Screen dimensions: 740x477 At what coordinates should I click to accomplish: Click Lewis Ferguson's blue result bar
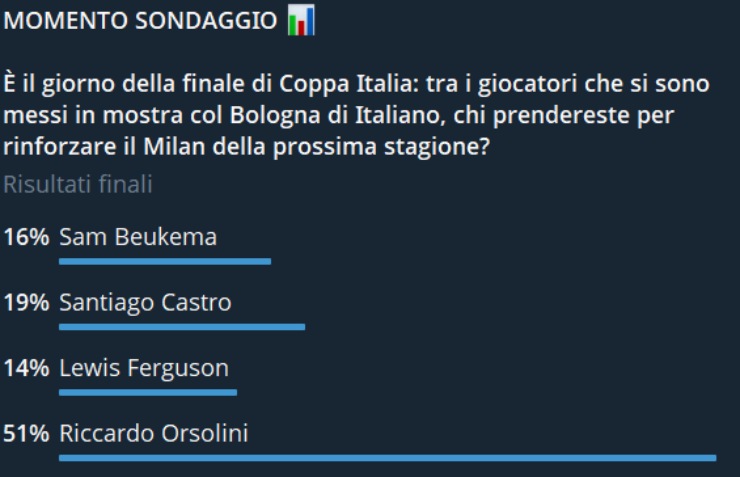tap(148, 392)
